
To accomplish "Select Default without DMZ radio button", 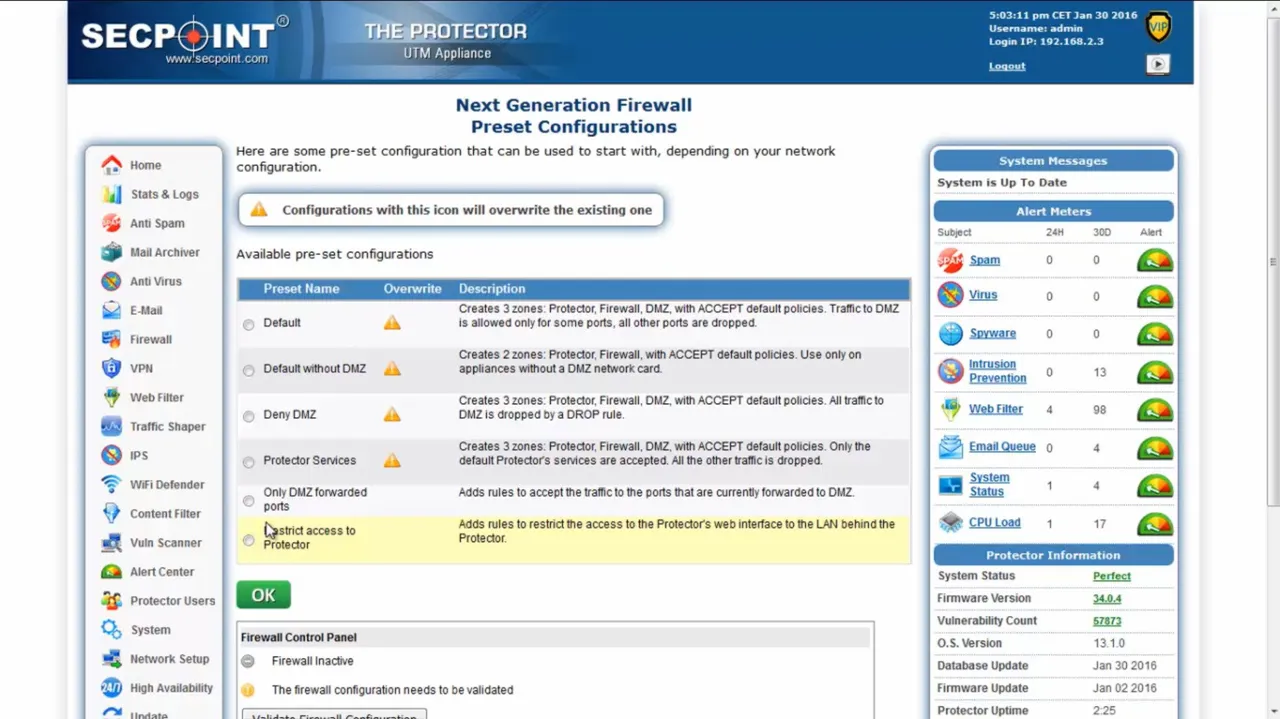I will (248, 370).
